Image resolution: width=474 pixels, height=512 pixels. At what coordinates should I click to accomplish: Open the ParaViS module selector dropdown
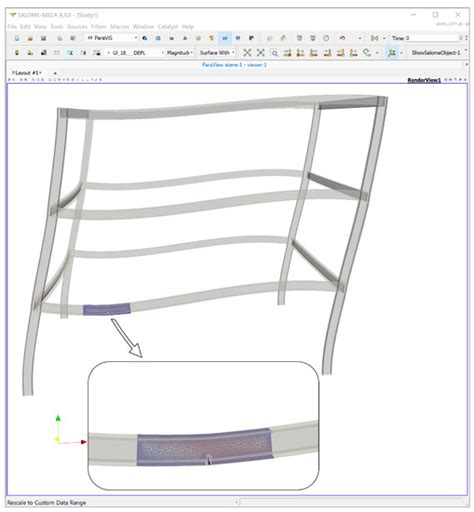coord(112,38)
